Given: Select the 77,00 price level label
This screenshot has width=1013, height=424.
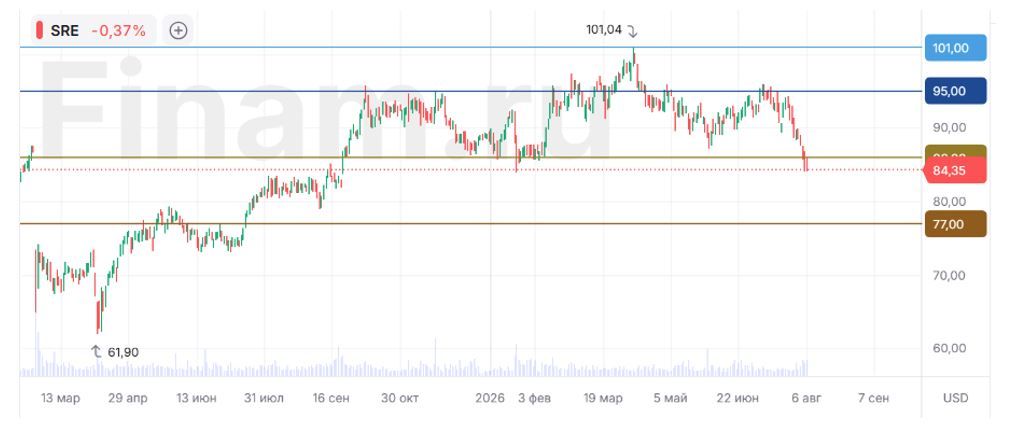Looking at the screenshot, I should (x=956, y=224).
